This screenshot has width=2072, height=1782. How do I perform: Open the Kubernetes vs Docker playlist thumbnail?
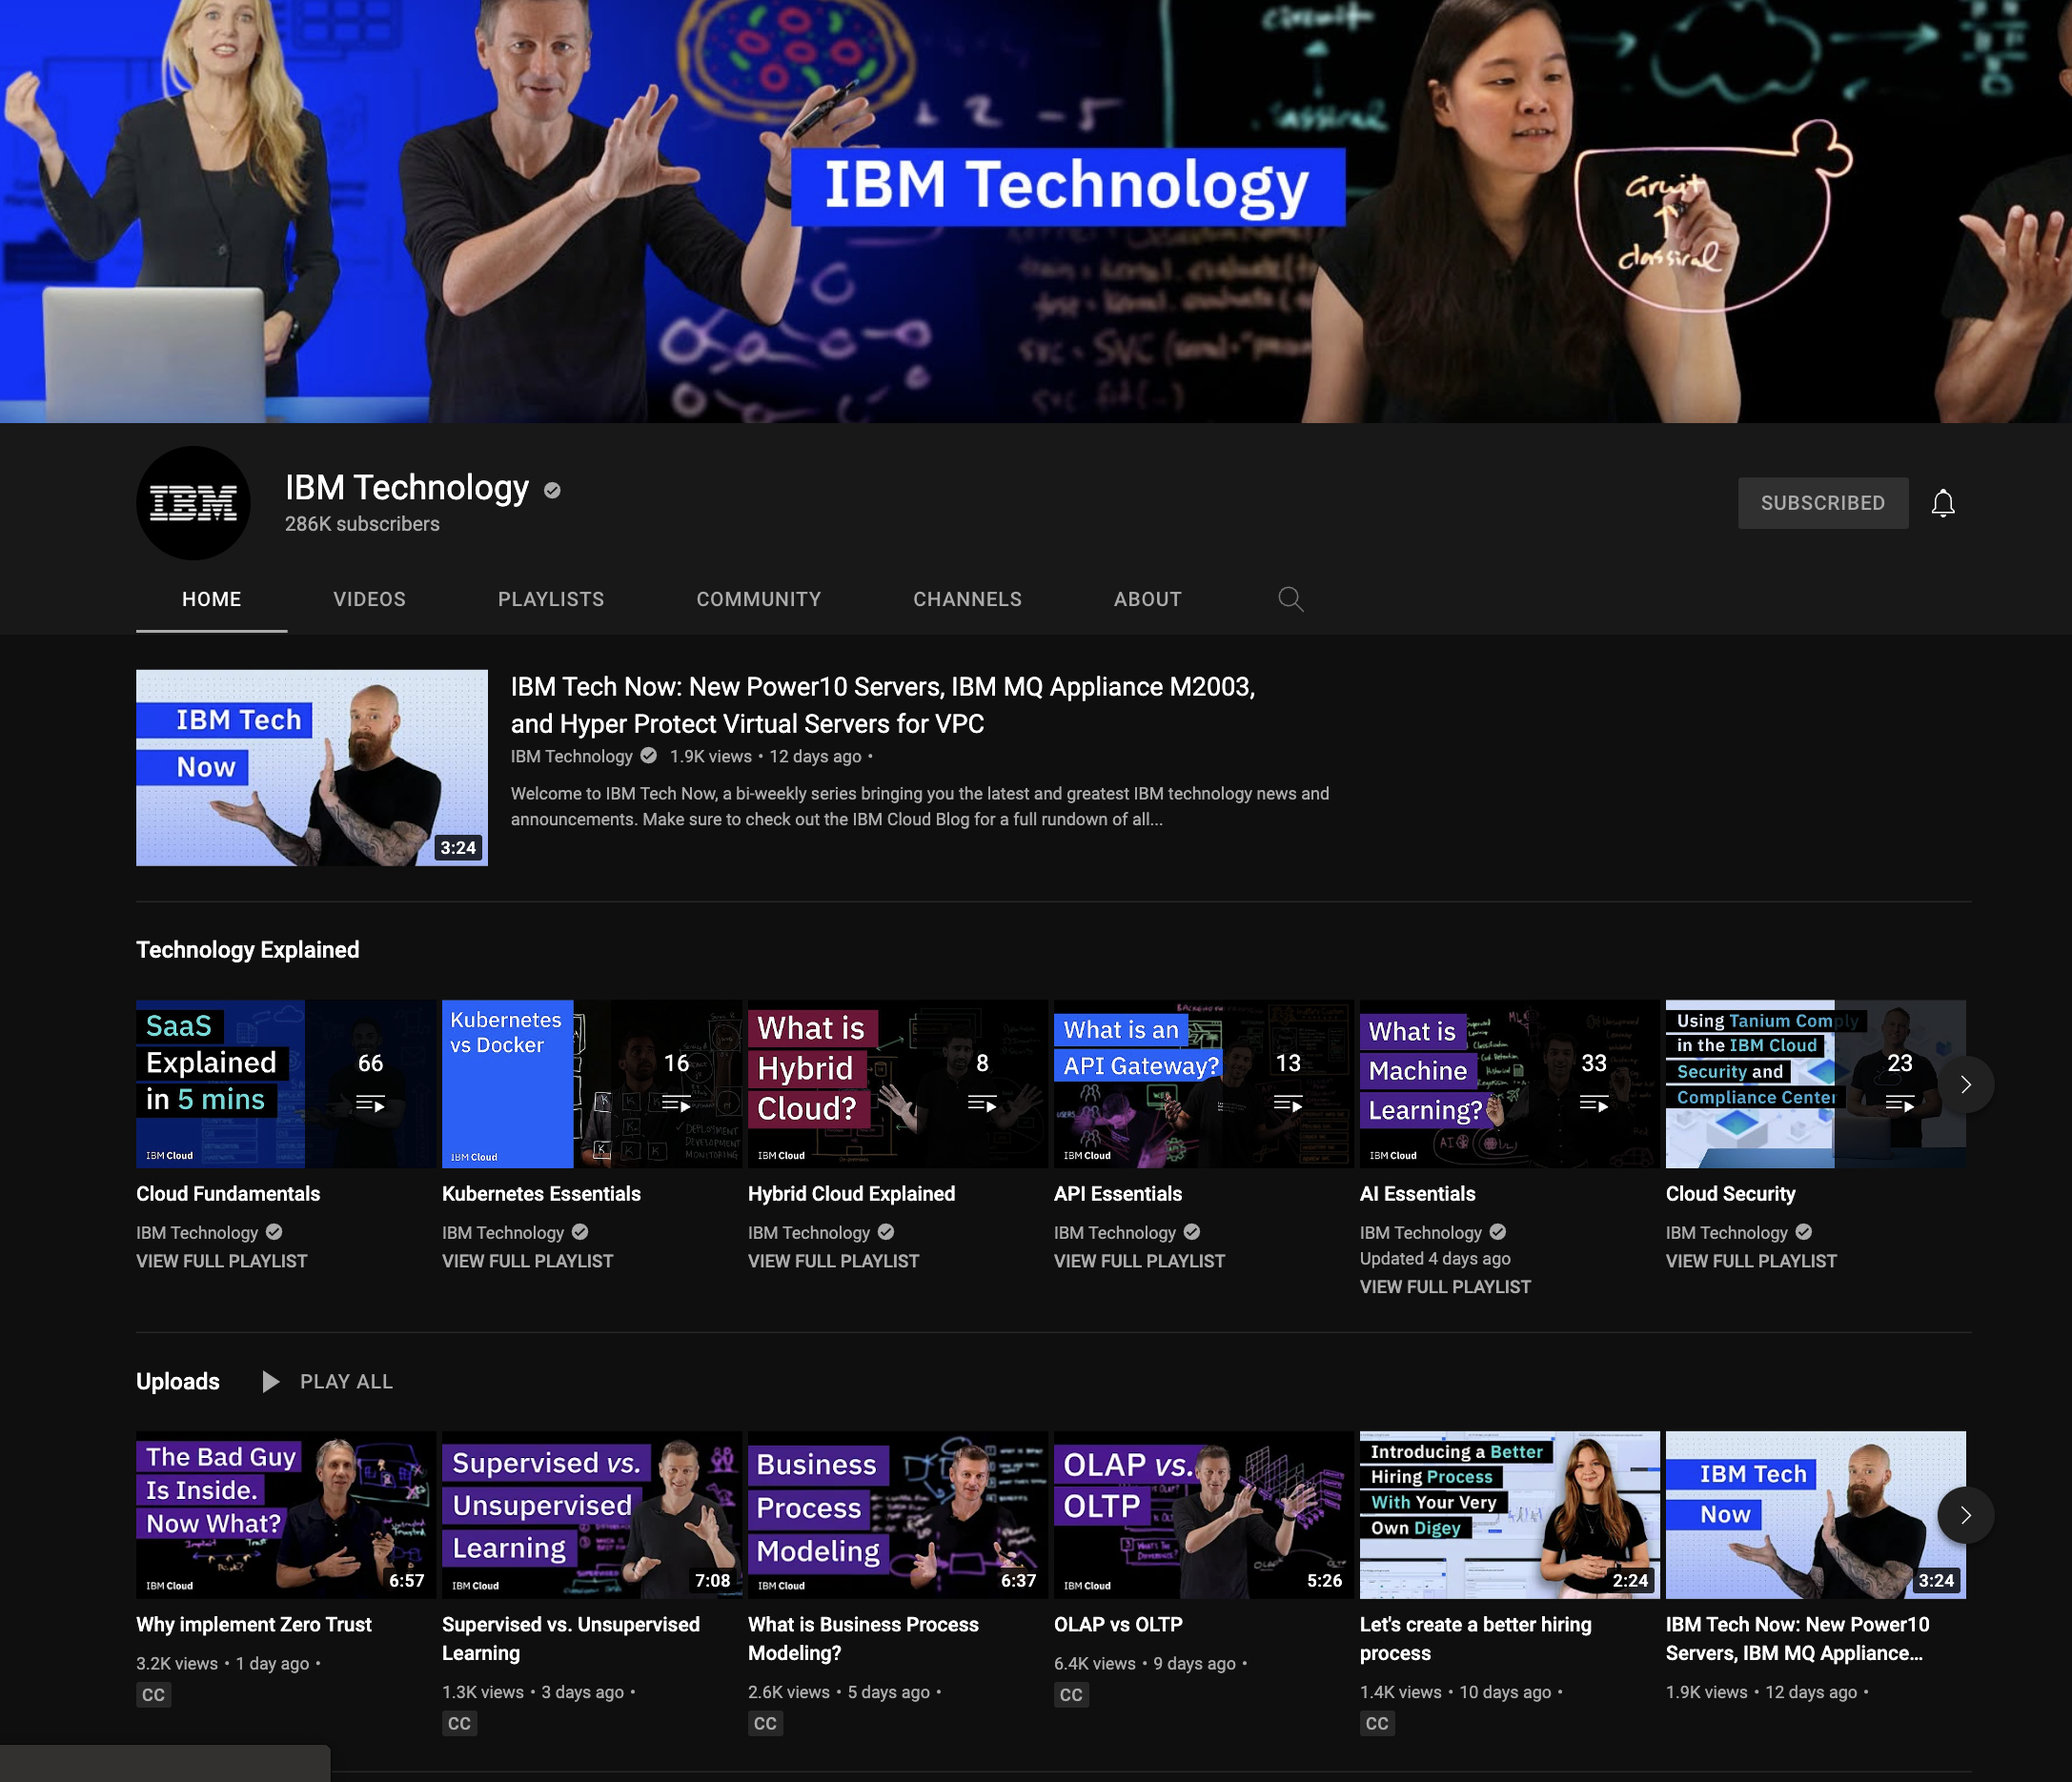click(592, 1084)
